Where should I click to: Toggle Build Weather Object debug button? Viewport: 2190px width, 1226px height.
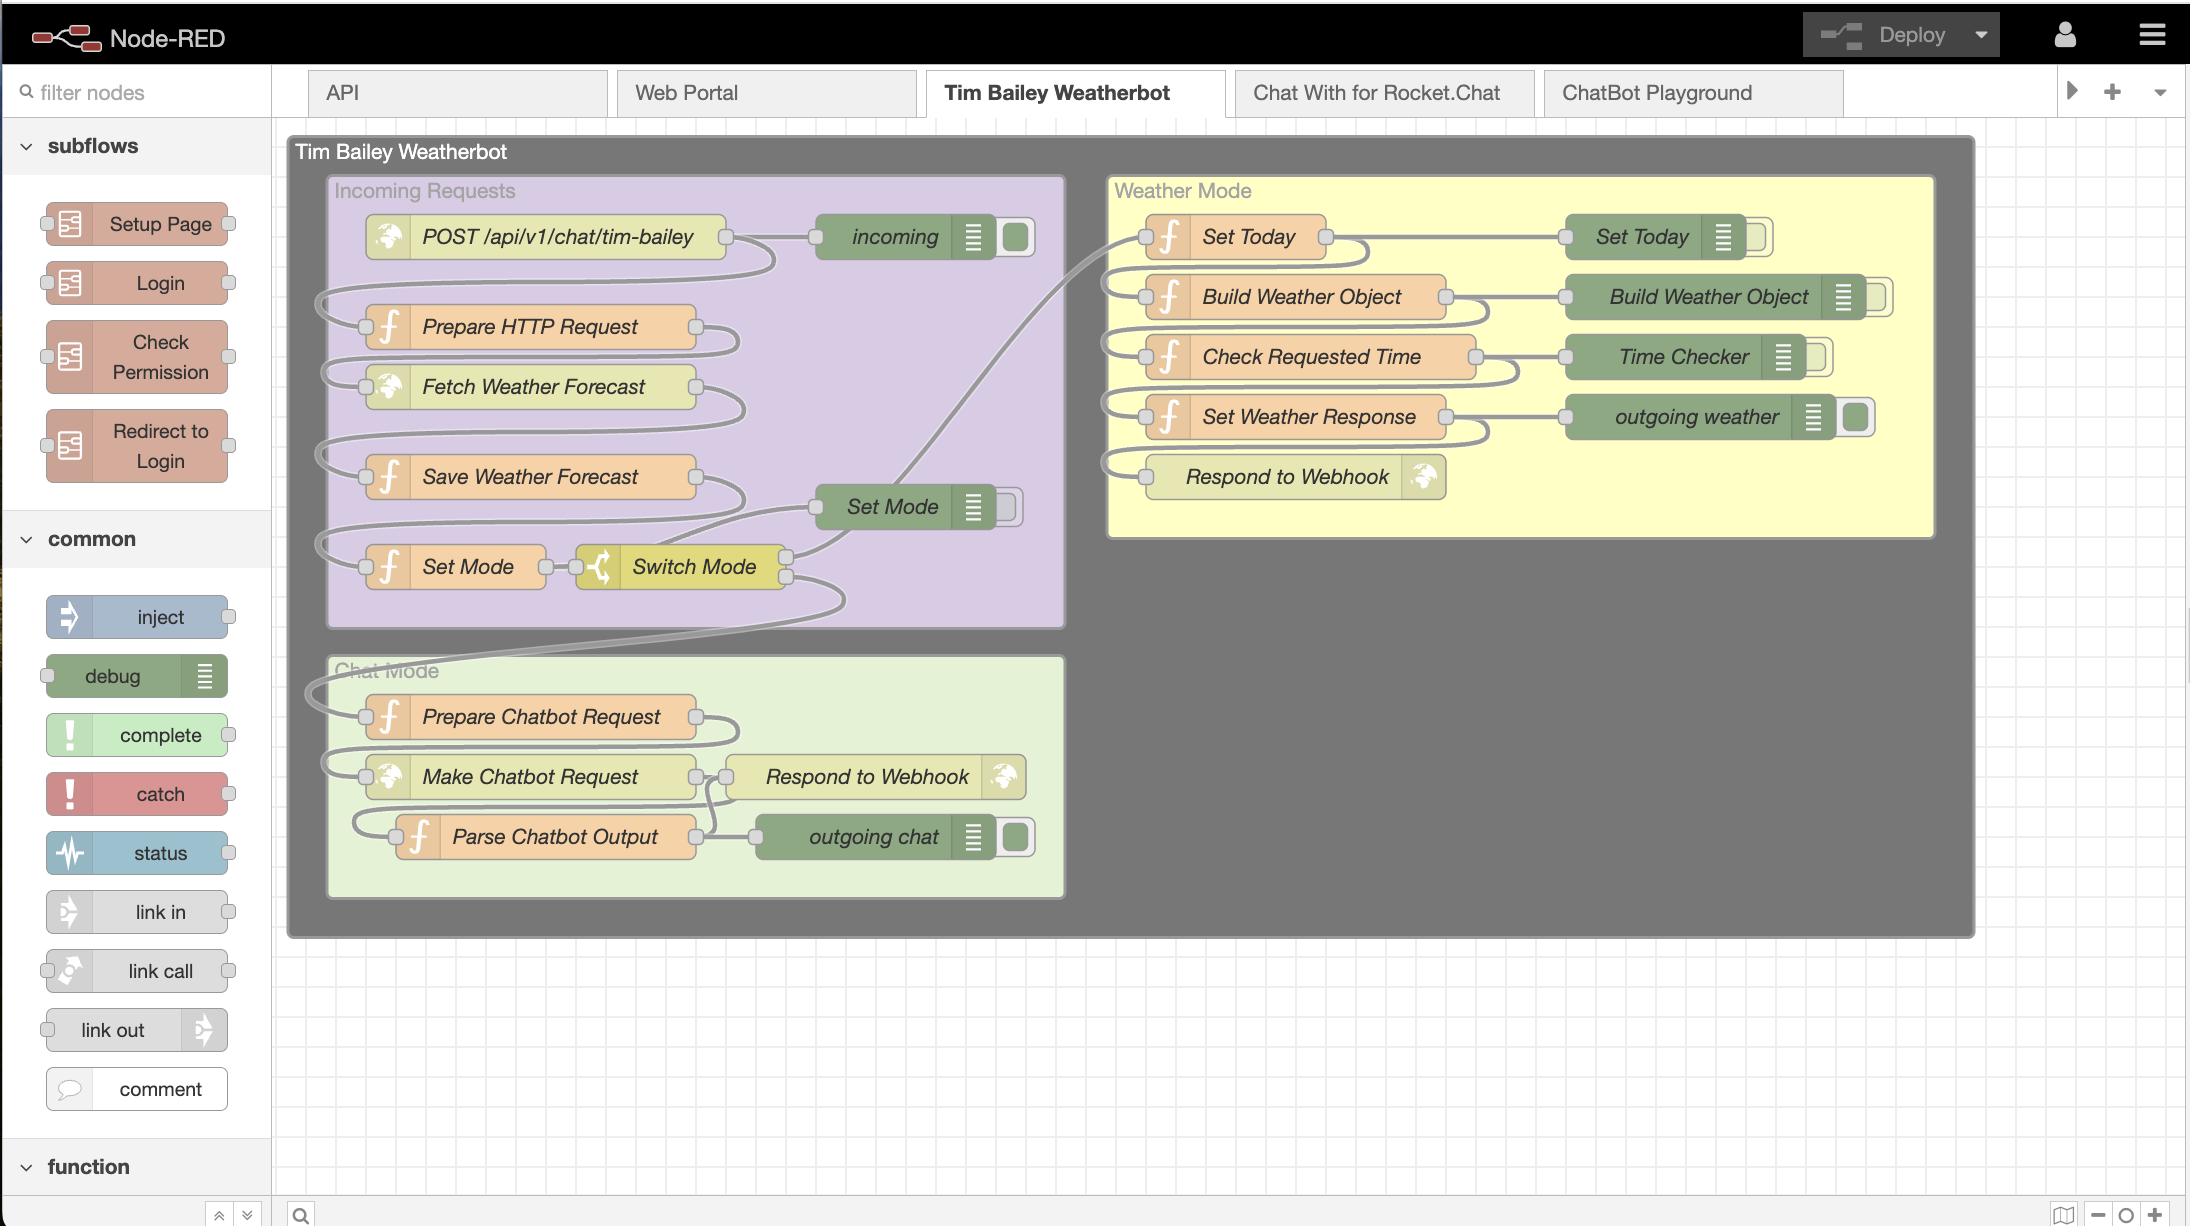pyautogui.click(x=1877, y=297)
